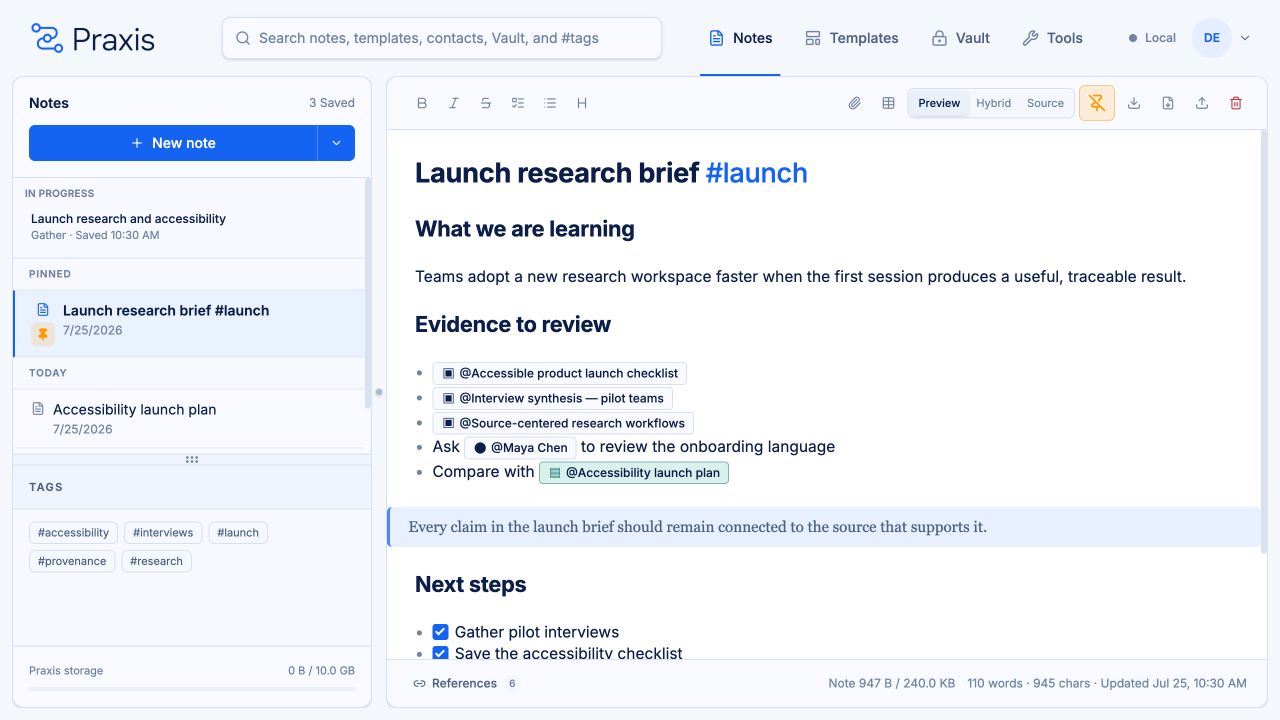Toggle the Save the accessibility checklist checkbox

pyautogui.click(x=440, y=653)
